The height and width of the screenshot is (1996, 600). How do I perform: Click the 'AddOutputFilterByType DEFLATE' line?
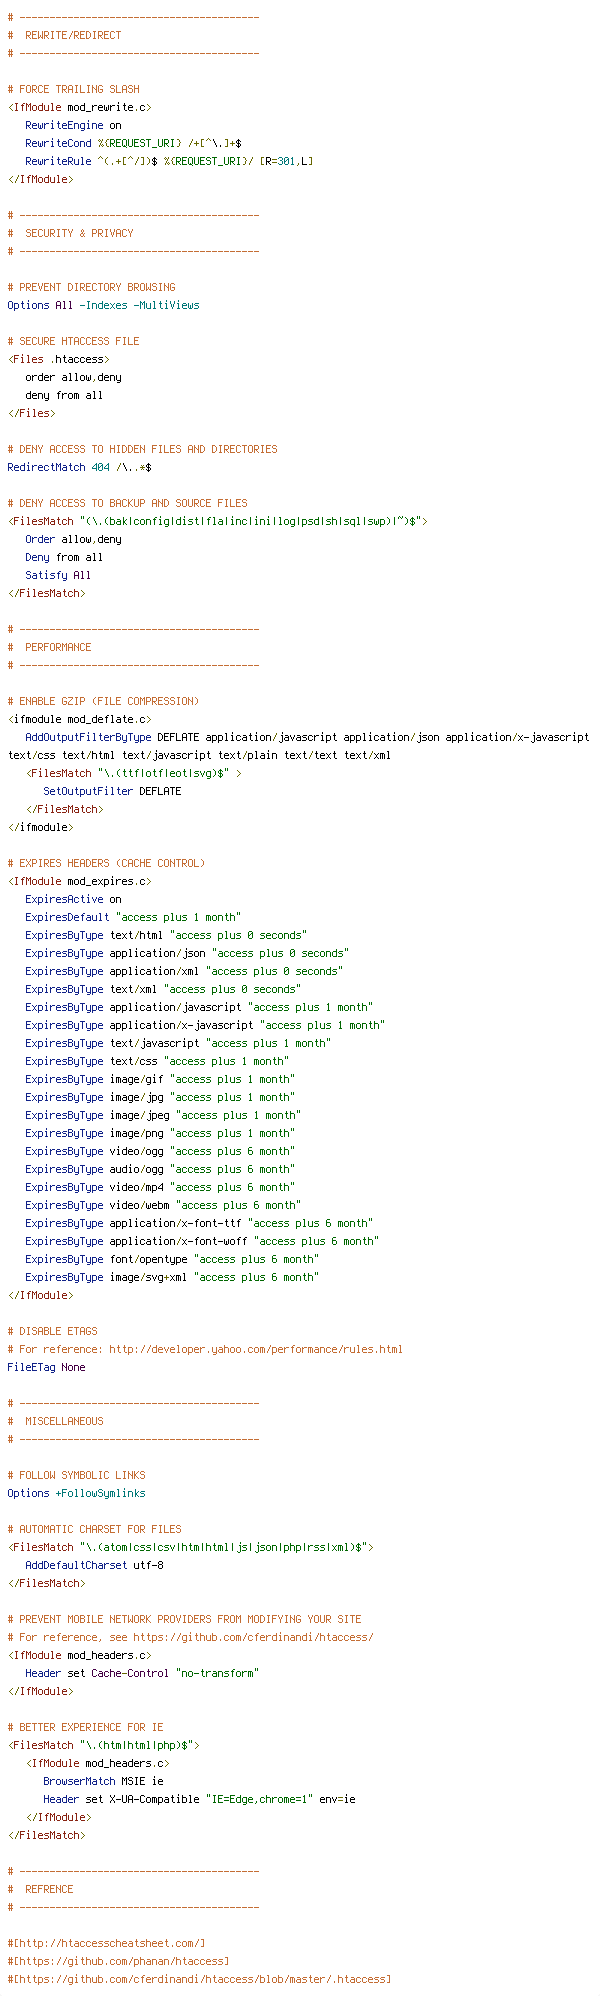point(298,746)
